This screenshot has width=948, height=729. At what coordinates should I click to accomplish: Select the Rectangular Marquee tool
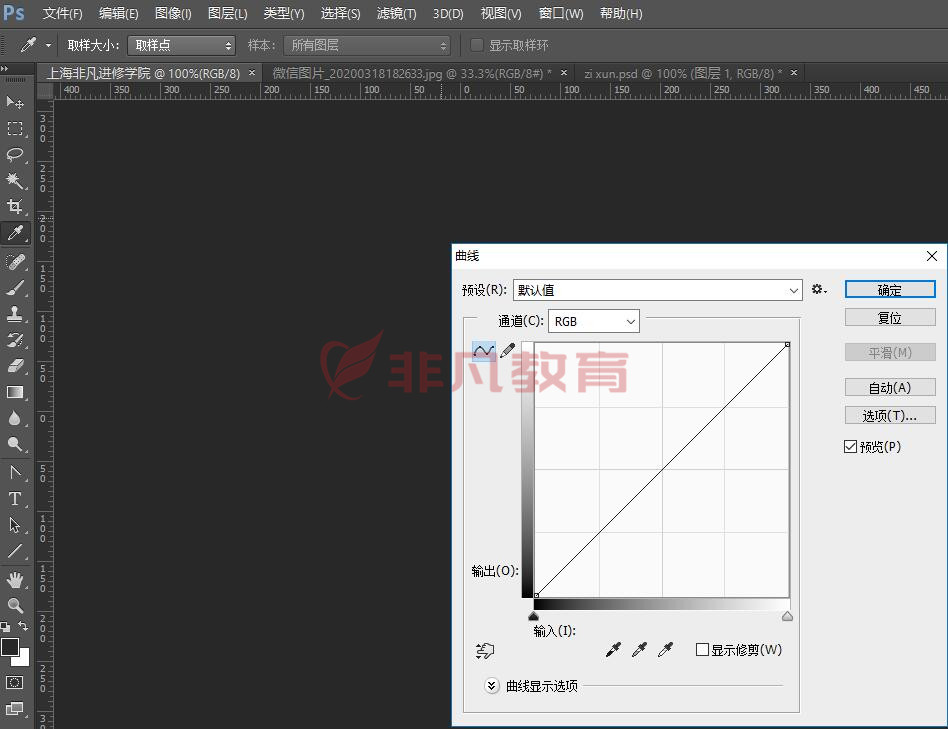[x=15, y=129]
